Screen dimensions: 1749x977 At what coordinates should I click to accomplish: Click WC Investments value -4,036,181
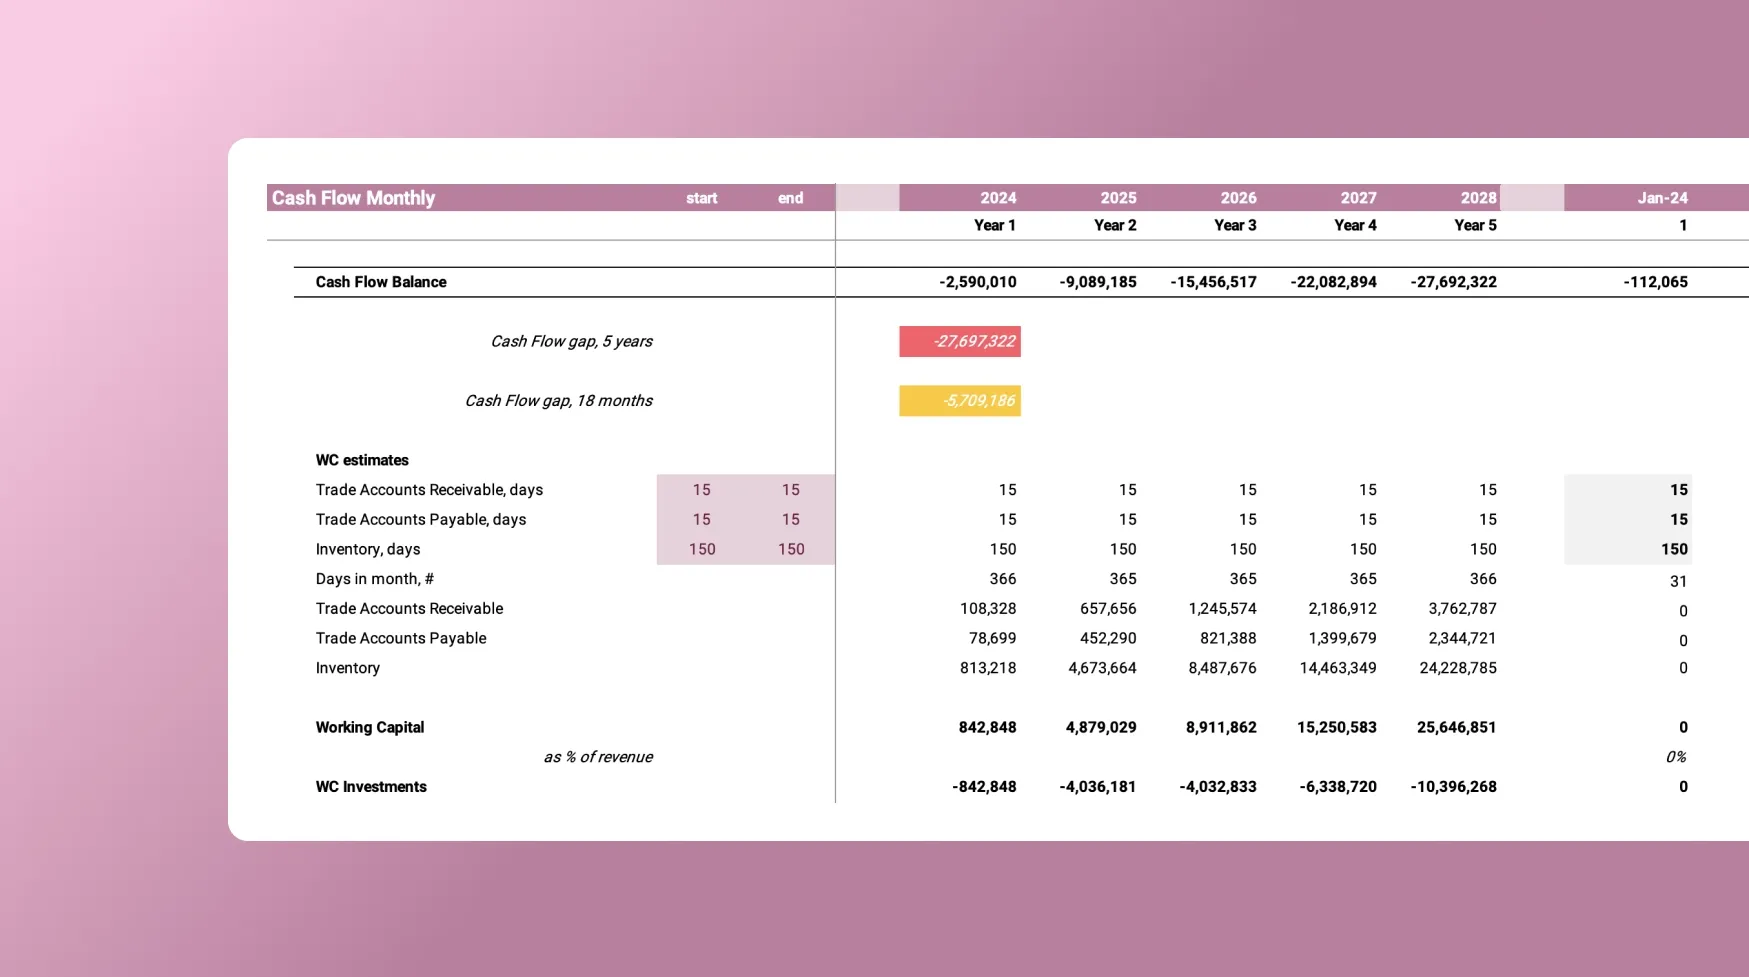(1097, 787)
